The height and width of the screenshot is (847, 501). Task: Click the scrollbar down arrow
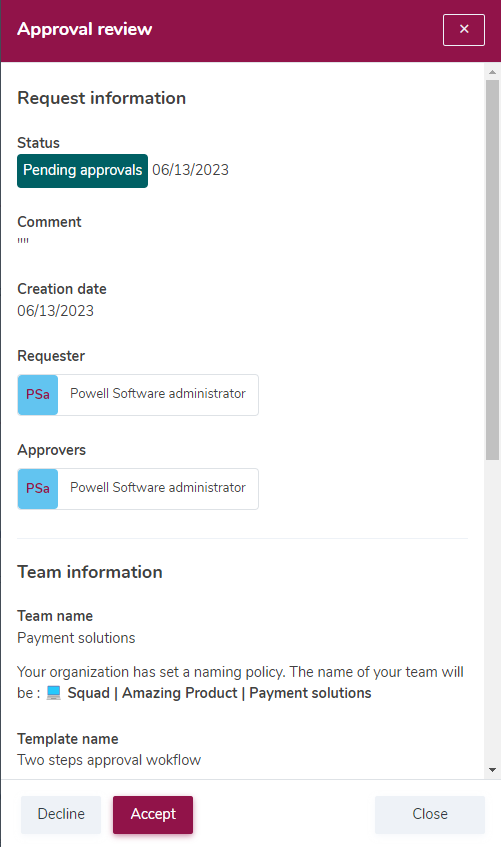[x=492, y=770]
